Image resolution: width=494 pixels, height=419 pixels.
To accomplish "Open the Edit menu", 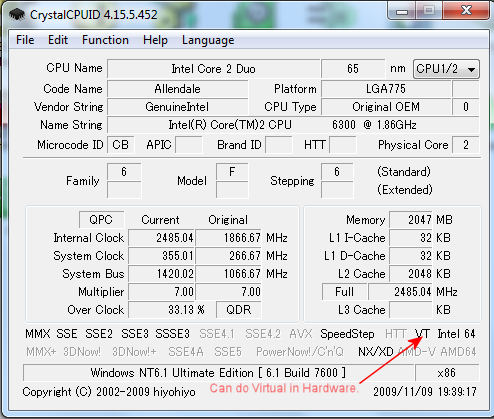I will [x=58, y=40].
